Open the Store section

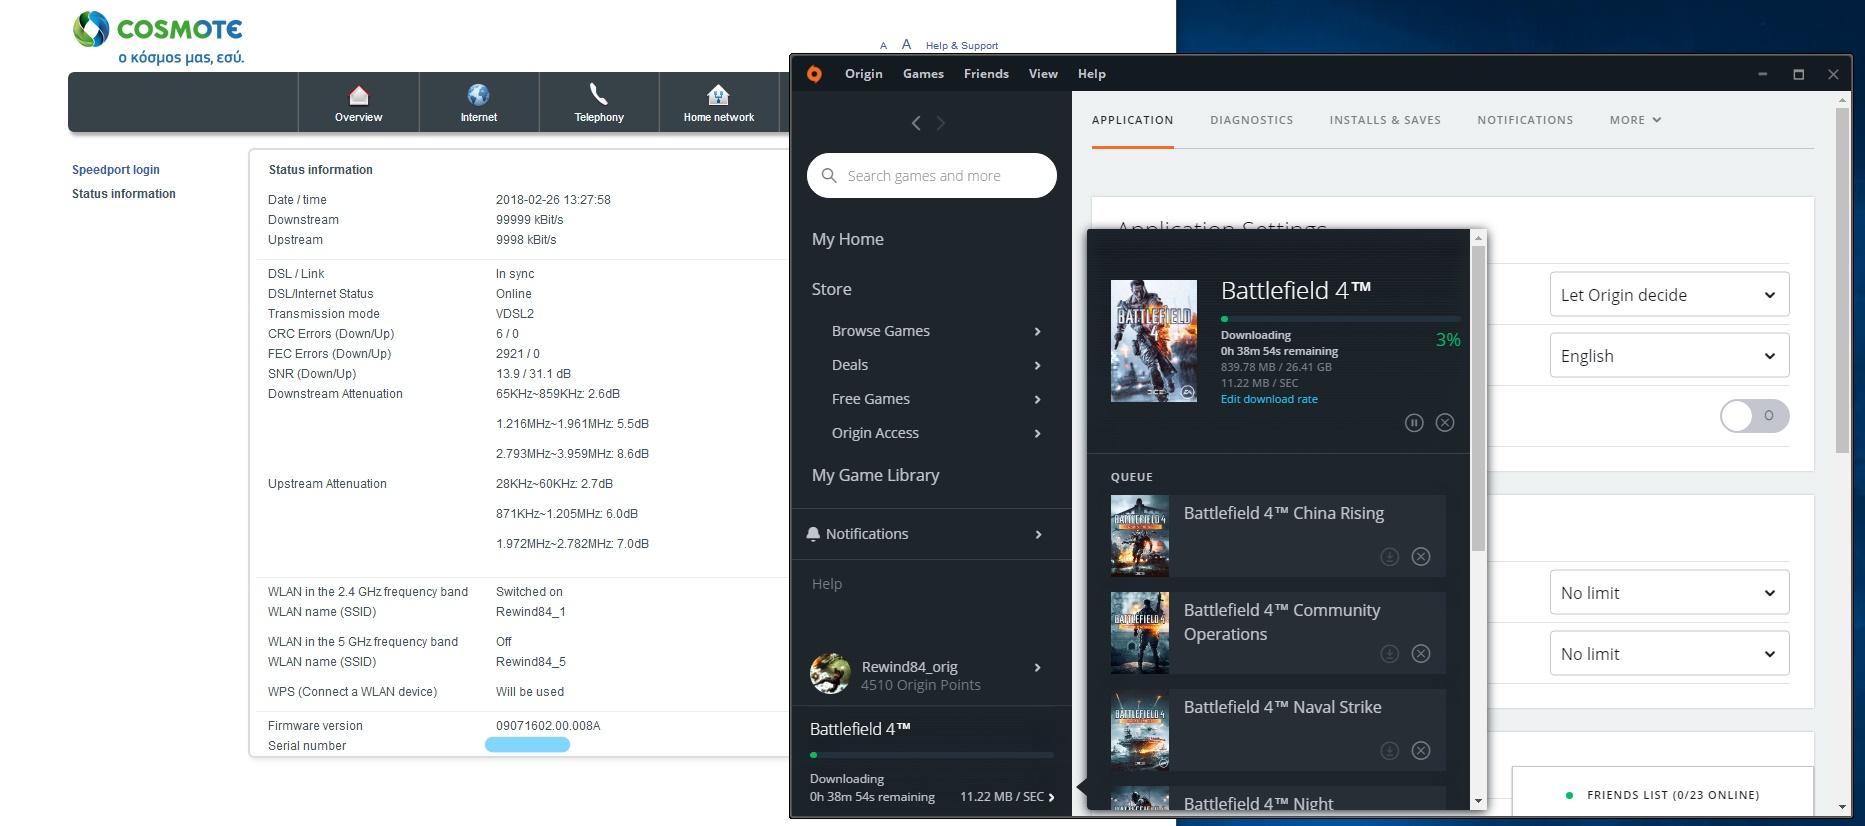click(x=831, y=290)
